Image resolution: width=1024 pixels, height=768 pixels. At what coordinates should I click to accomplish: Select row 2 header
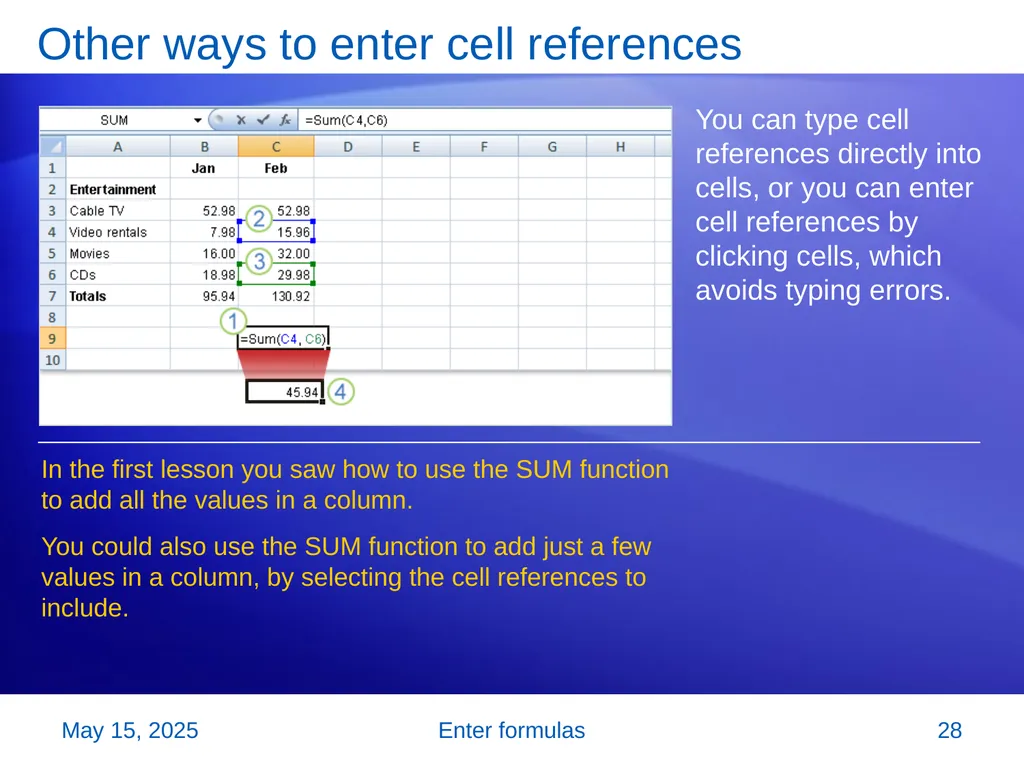(x=53, y=189)
